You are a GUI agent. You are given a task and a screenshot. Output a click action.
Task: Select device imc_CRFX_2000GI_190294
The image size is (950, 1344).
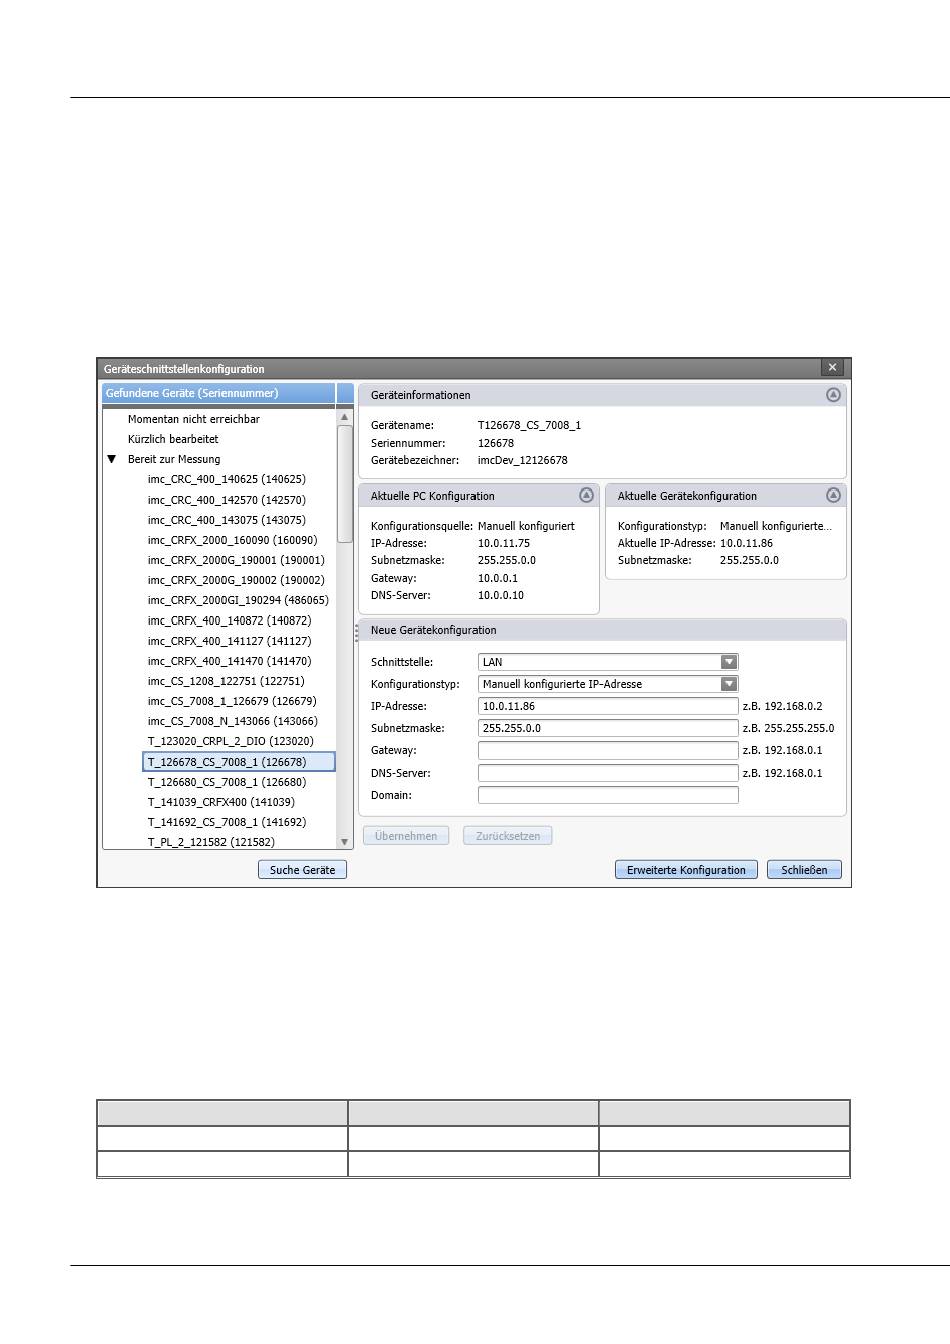(238, 600)
